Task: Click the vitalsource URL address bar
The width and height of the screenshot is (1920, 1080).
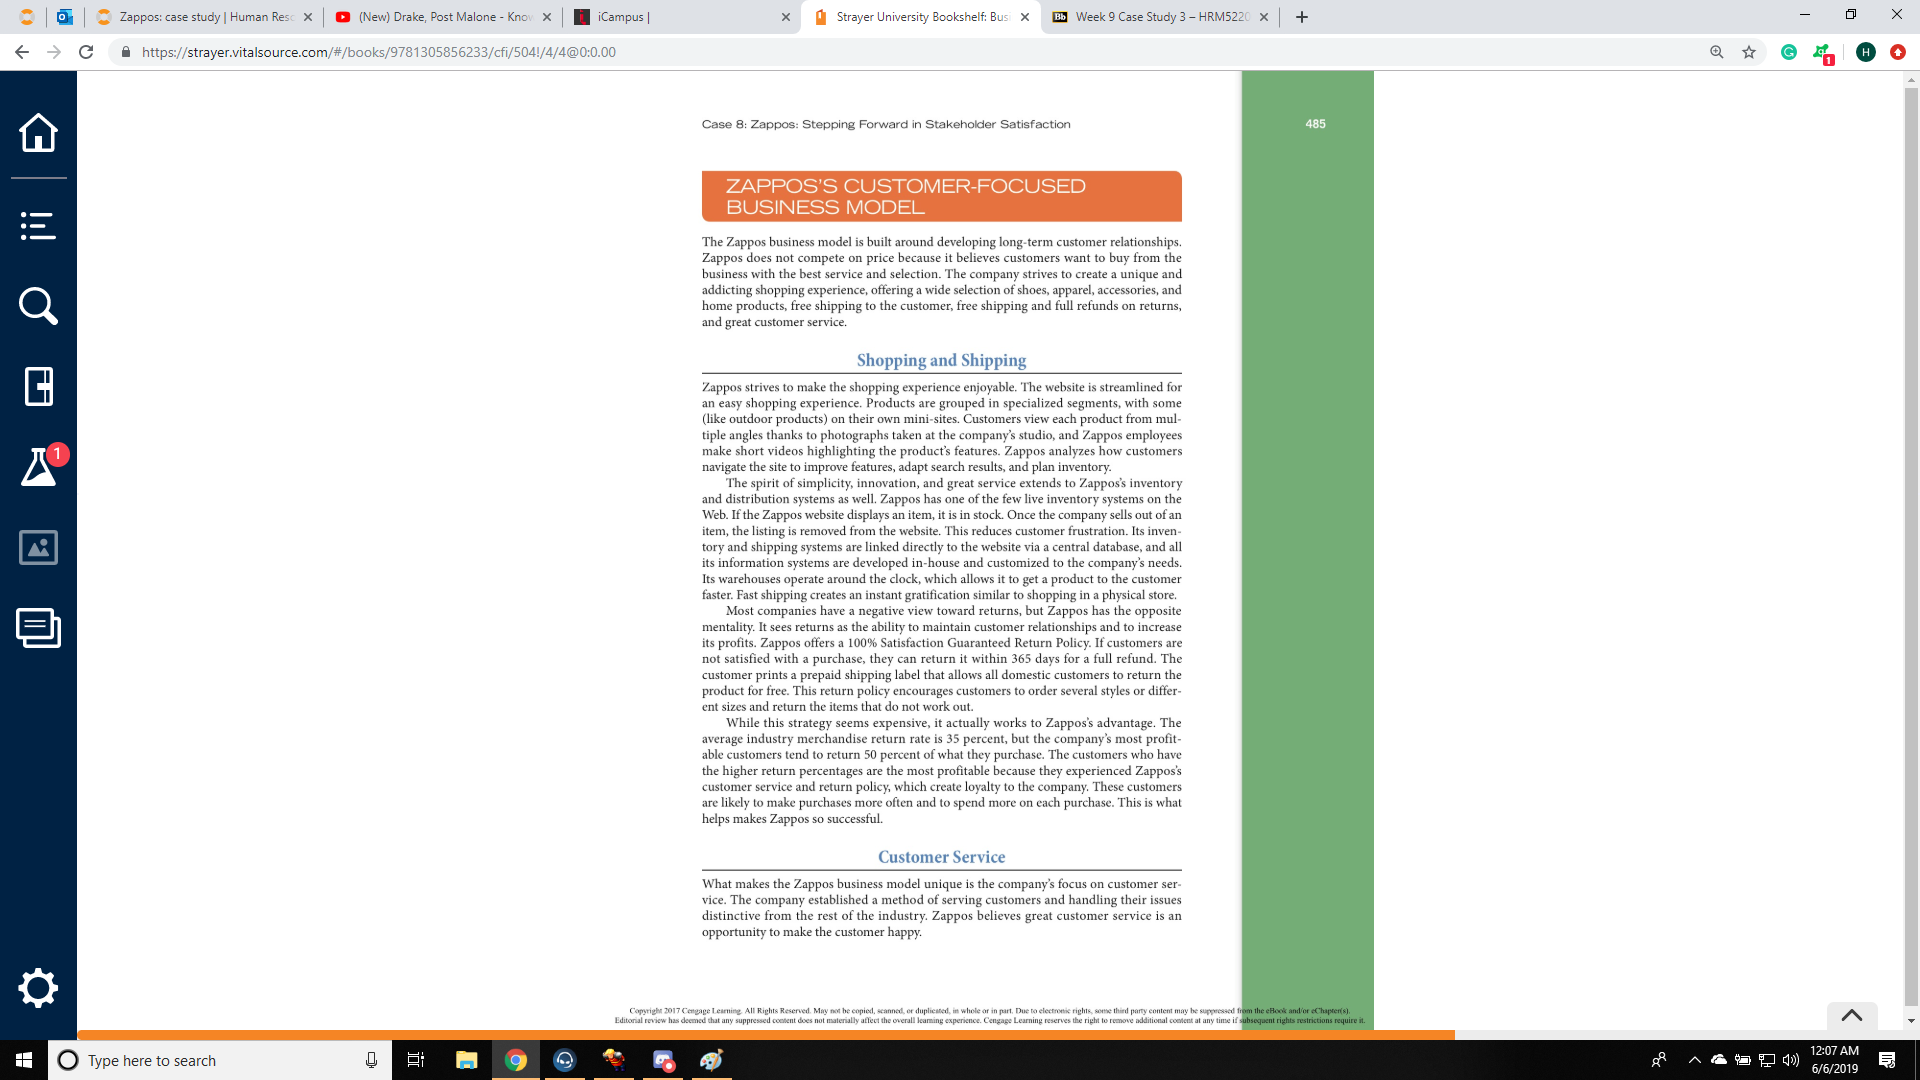Action: click(900, 52)
